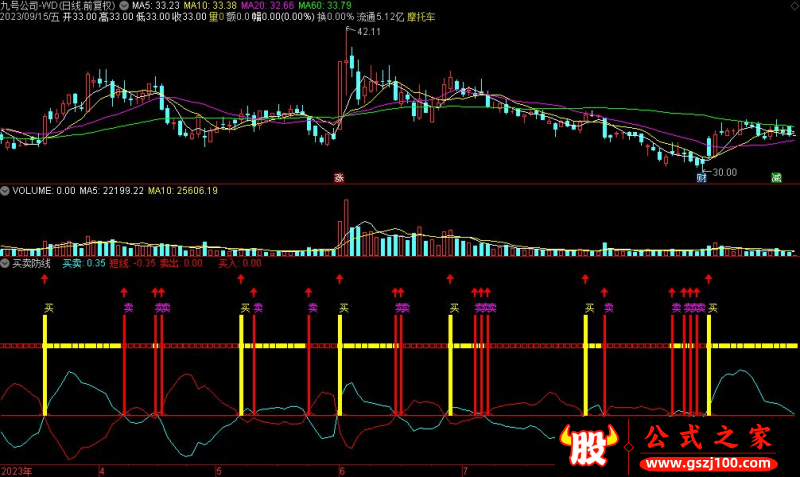Click the month 5 axis label
This screenshot has height=477, width=800.
click(219, 471)
